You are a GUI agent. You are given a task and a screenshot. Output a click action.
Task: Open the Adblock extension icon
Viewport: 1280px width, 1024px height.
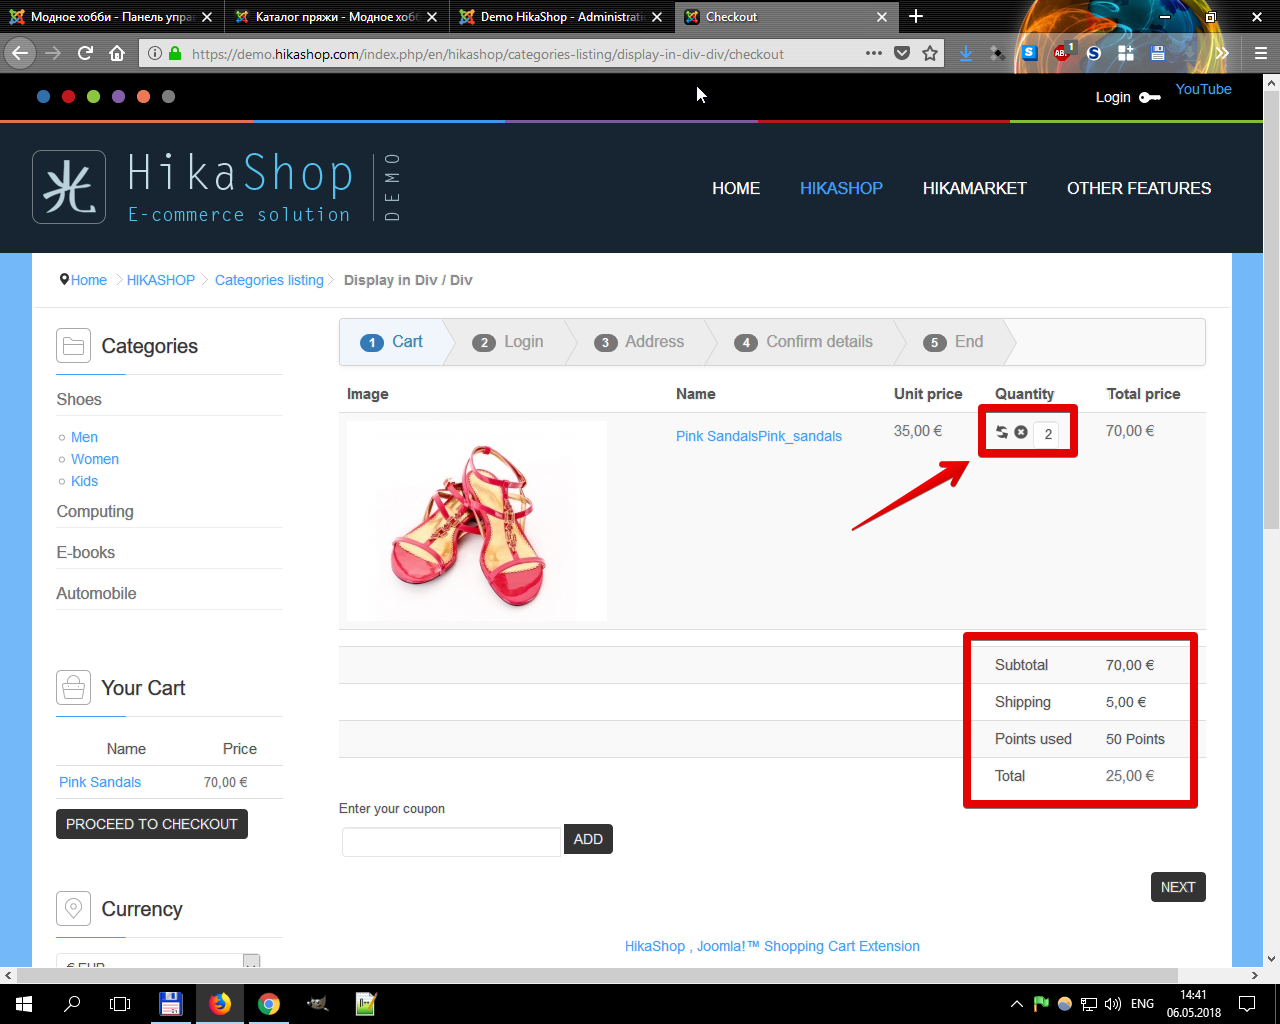coord(1062,53)
